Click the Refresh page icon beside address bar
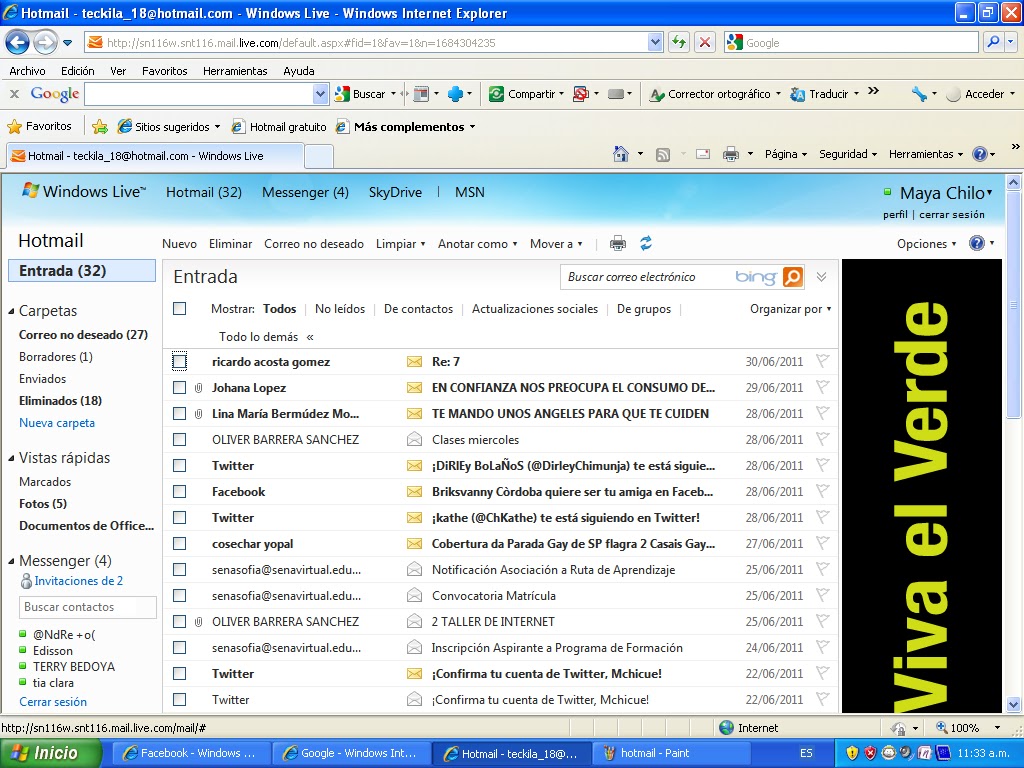1024x768 pixels. pos(679,42)
